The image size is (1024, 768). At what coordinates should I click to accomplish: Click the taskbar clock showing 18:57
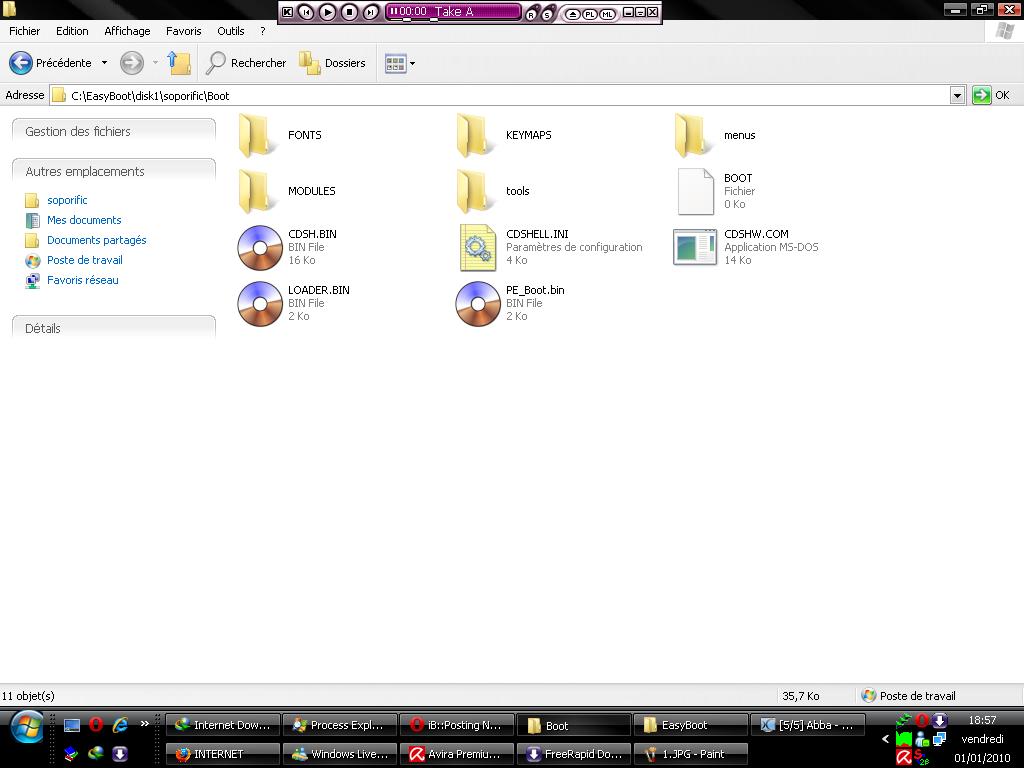coord(982,720)
